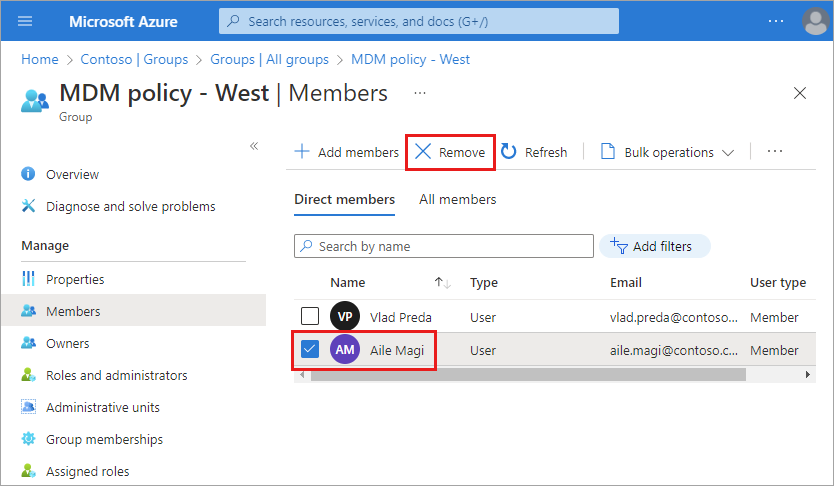Click the Vlad Preda VP avatar
The width and height of the screenshot is (834, 486).
tap(344, 317)
